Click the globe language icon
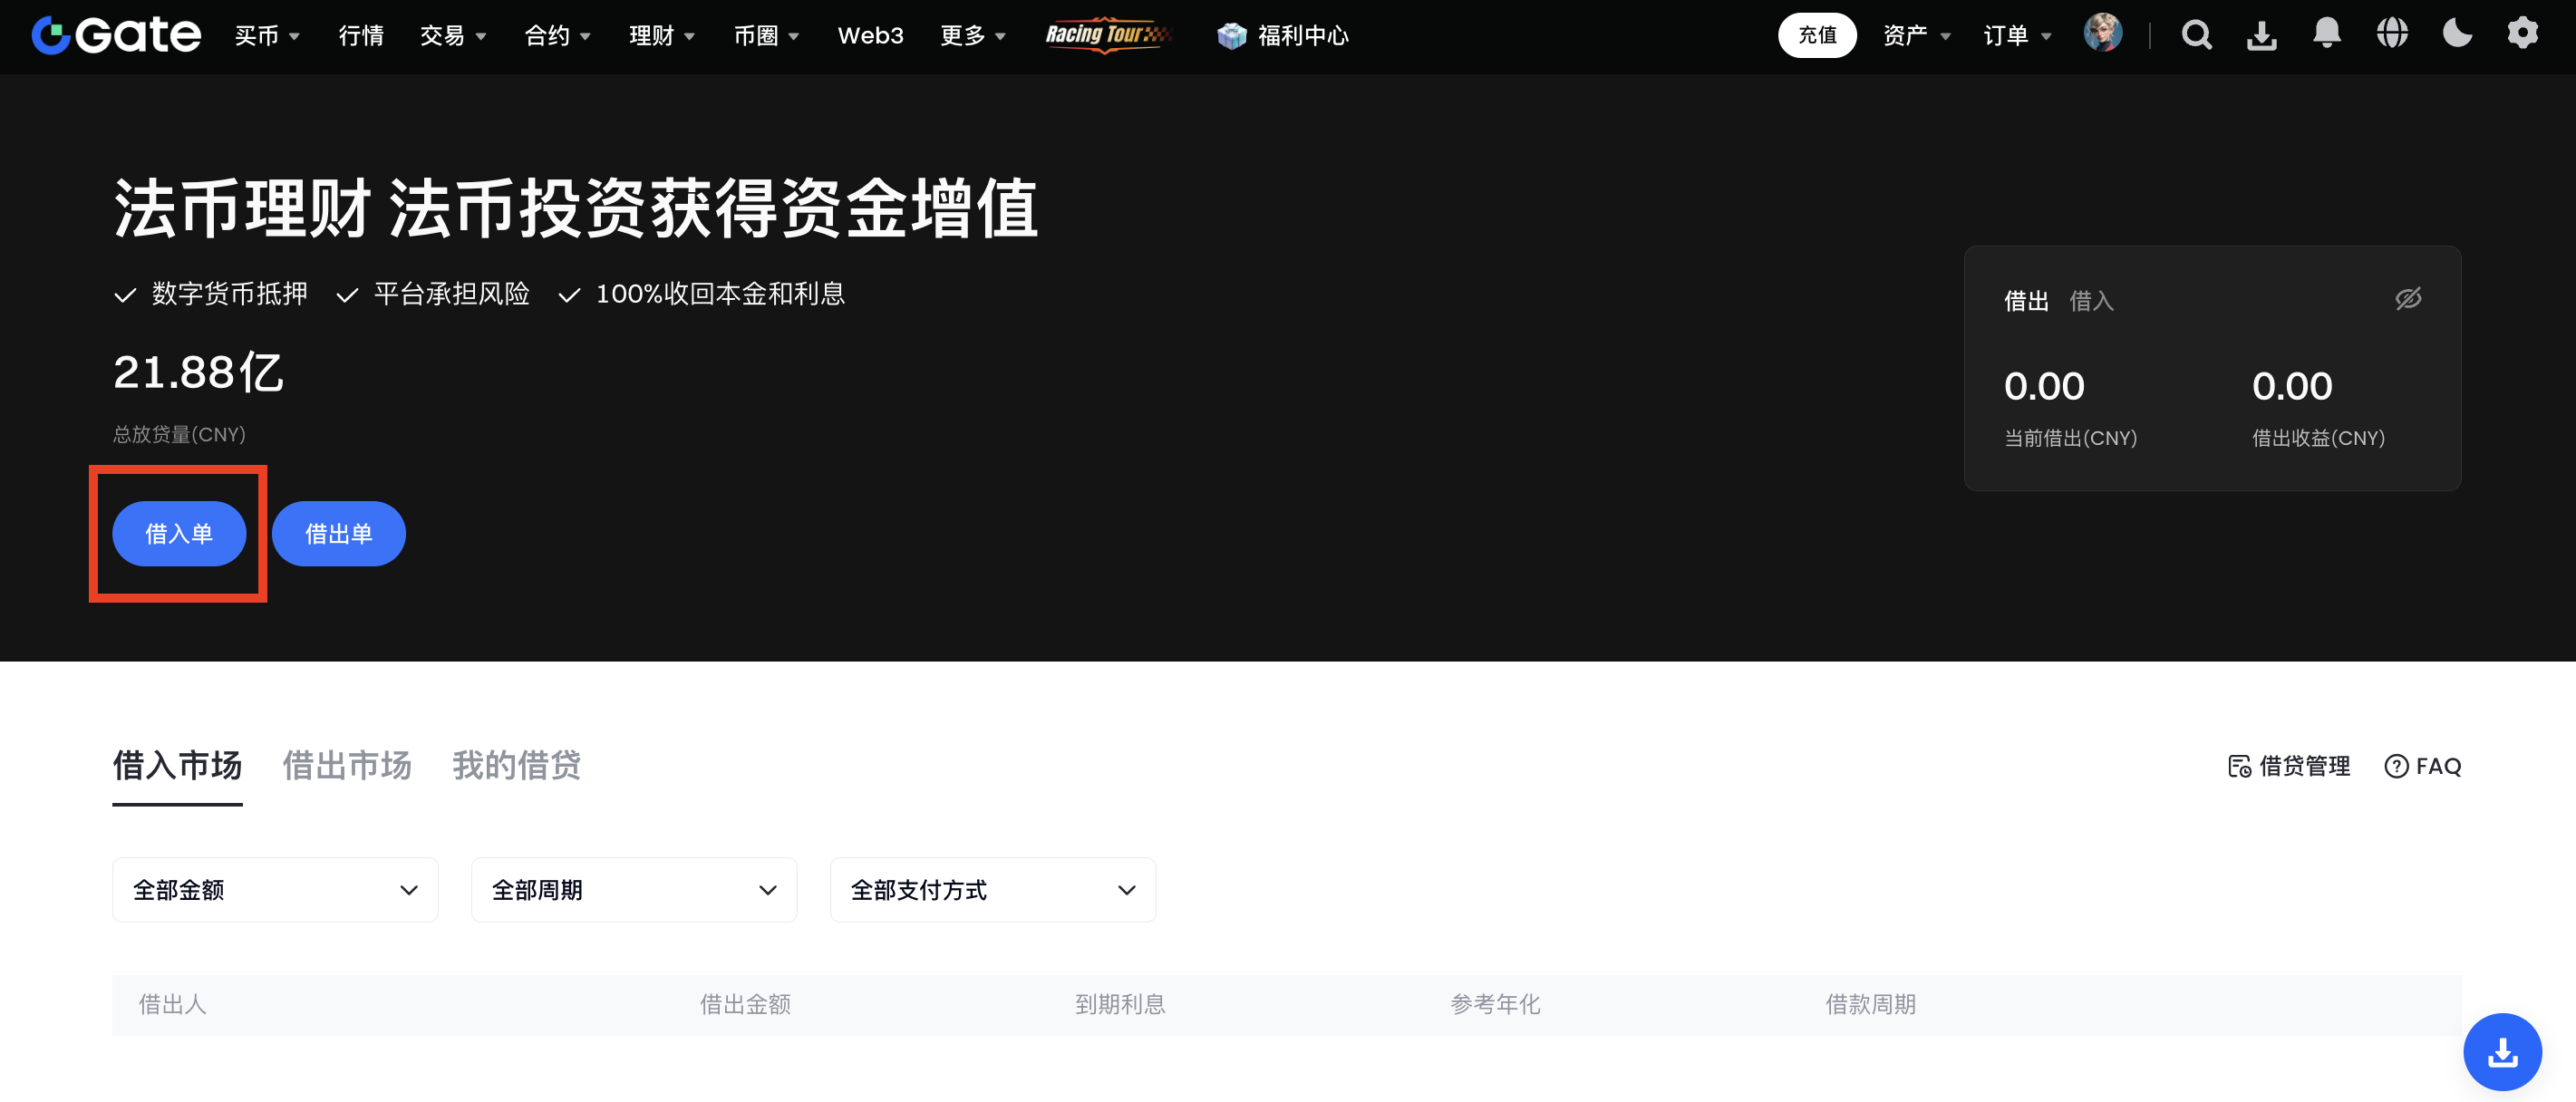The width and height of the screenshot is (2576, 1102). click(x=2392, y=34)
